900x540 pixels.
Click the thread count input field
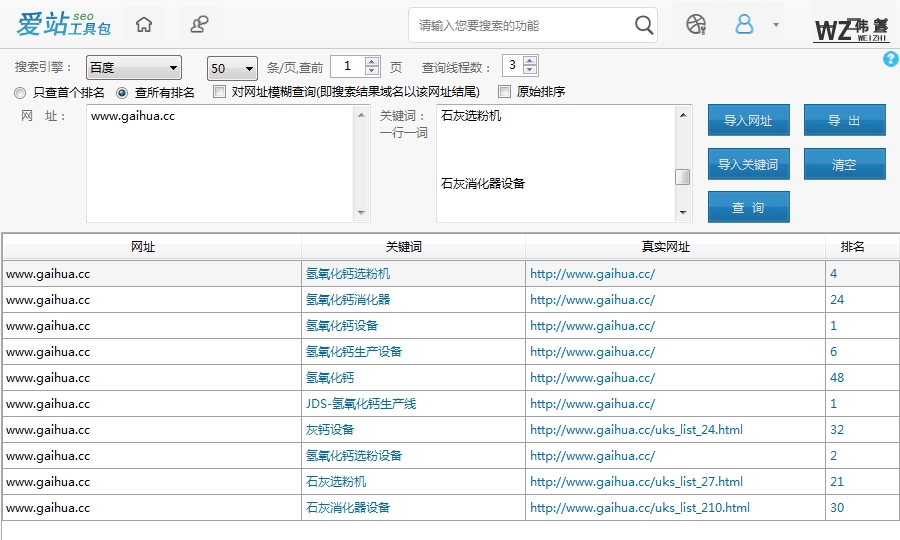[x=513, y=65]
